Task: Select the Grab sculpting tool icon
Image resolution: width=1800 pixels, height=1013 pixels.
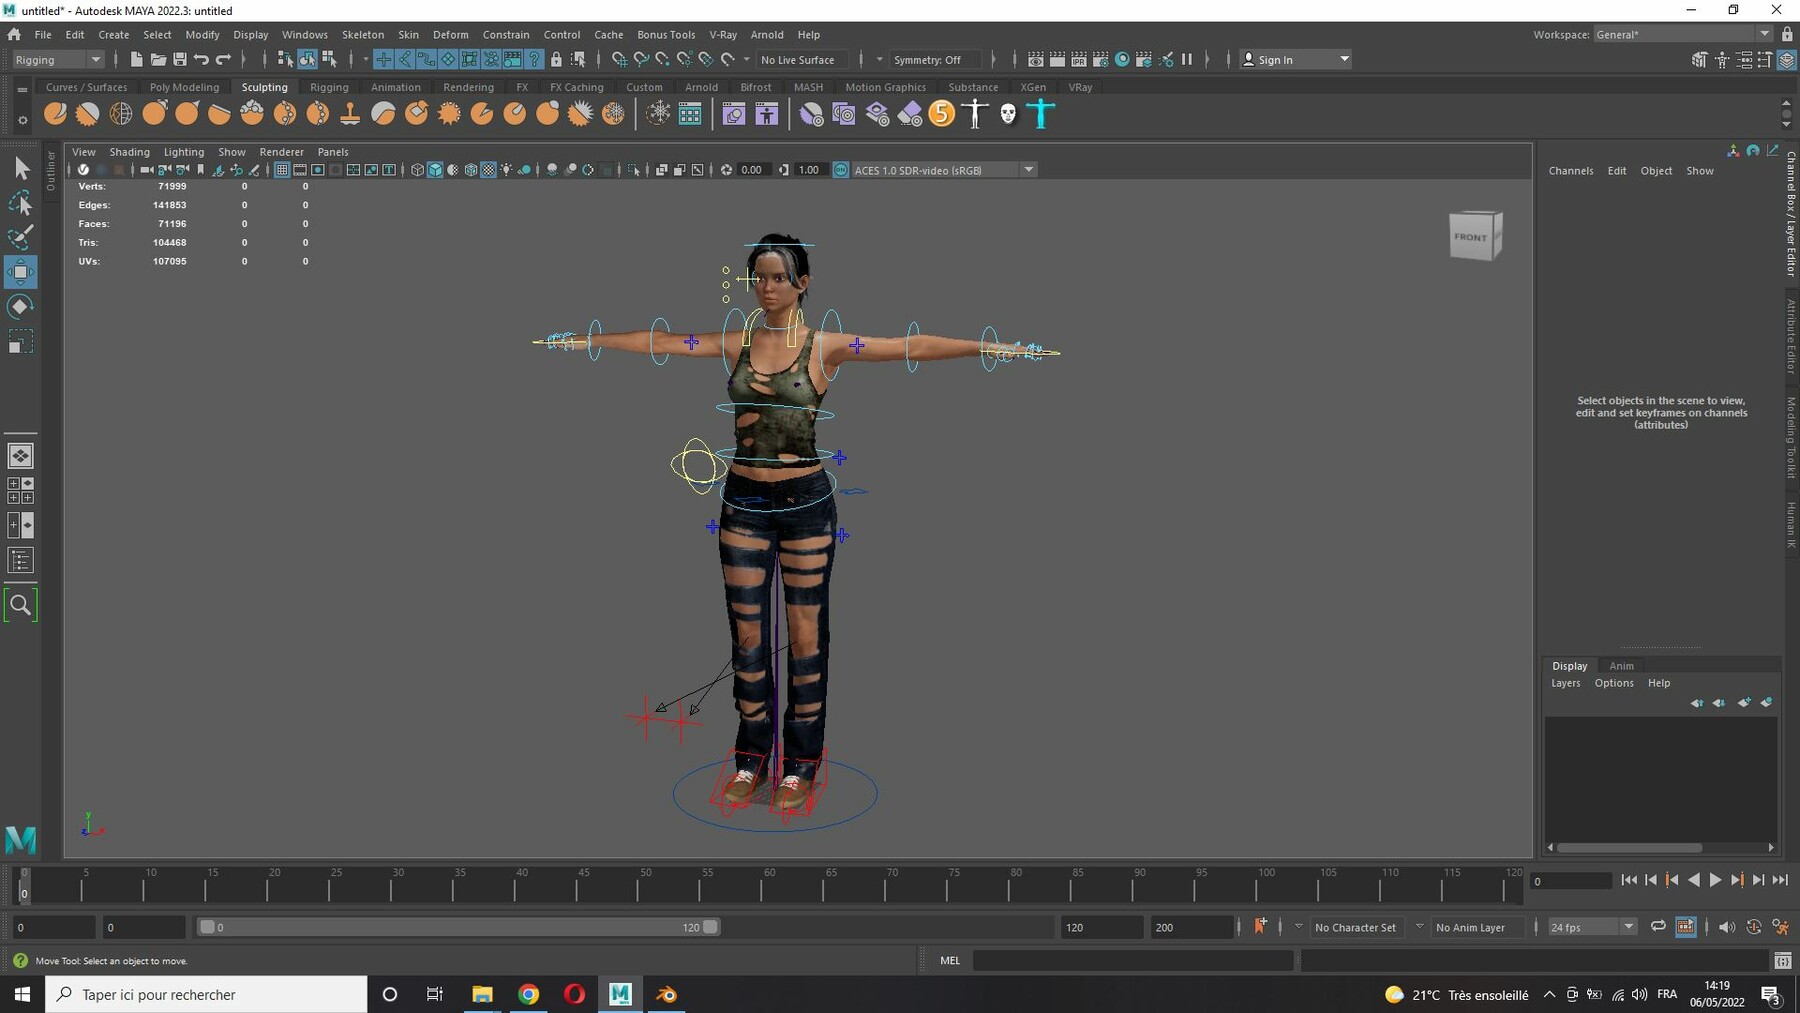Action: click(x=154, y=114)
